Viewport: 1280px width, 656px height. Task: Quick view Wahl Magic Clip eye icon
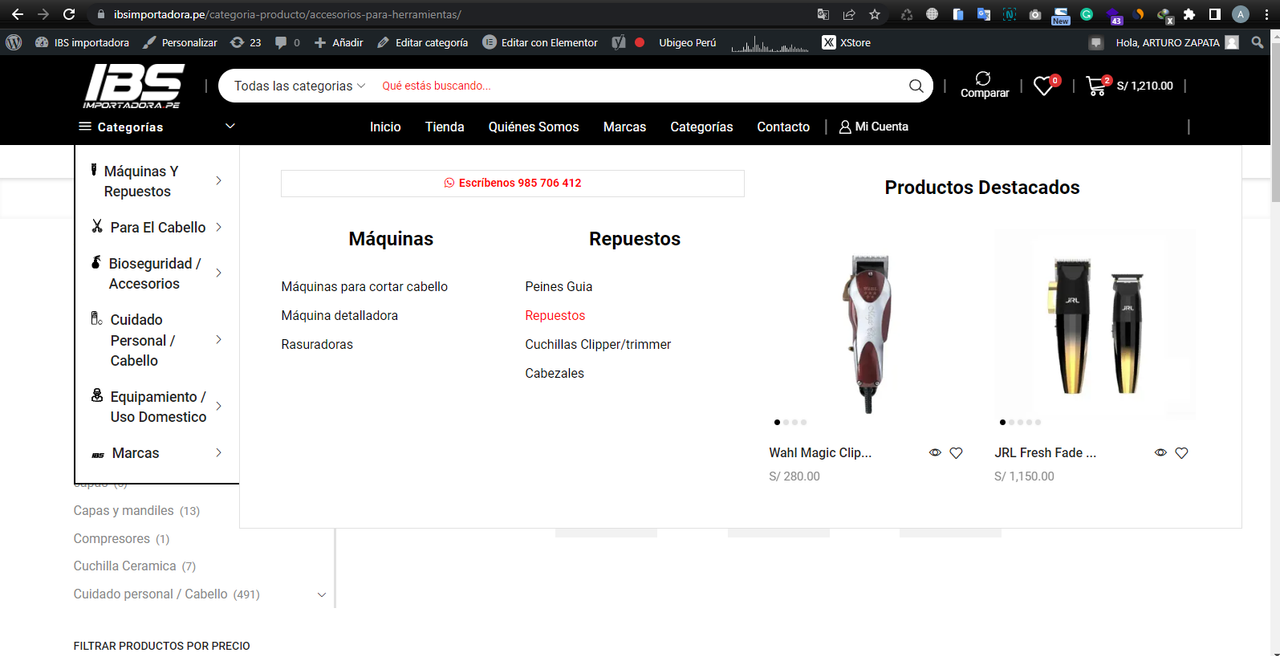coord(935,453)
